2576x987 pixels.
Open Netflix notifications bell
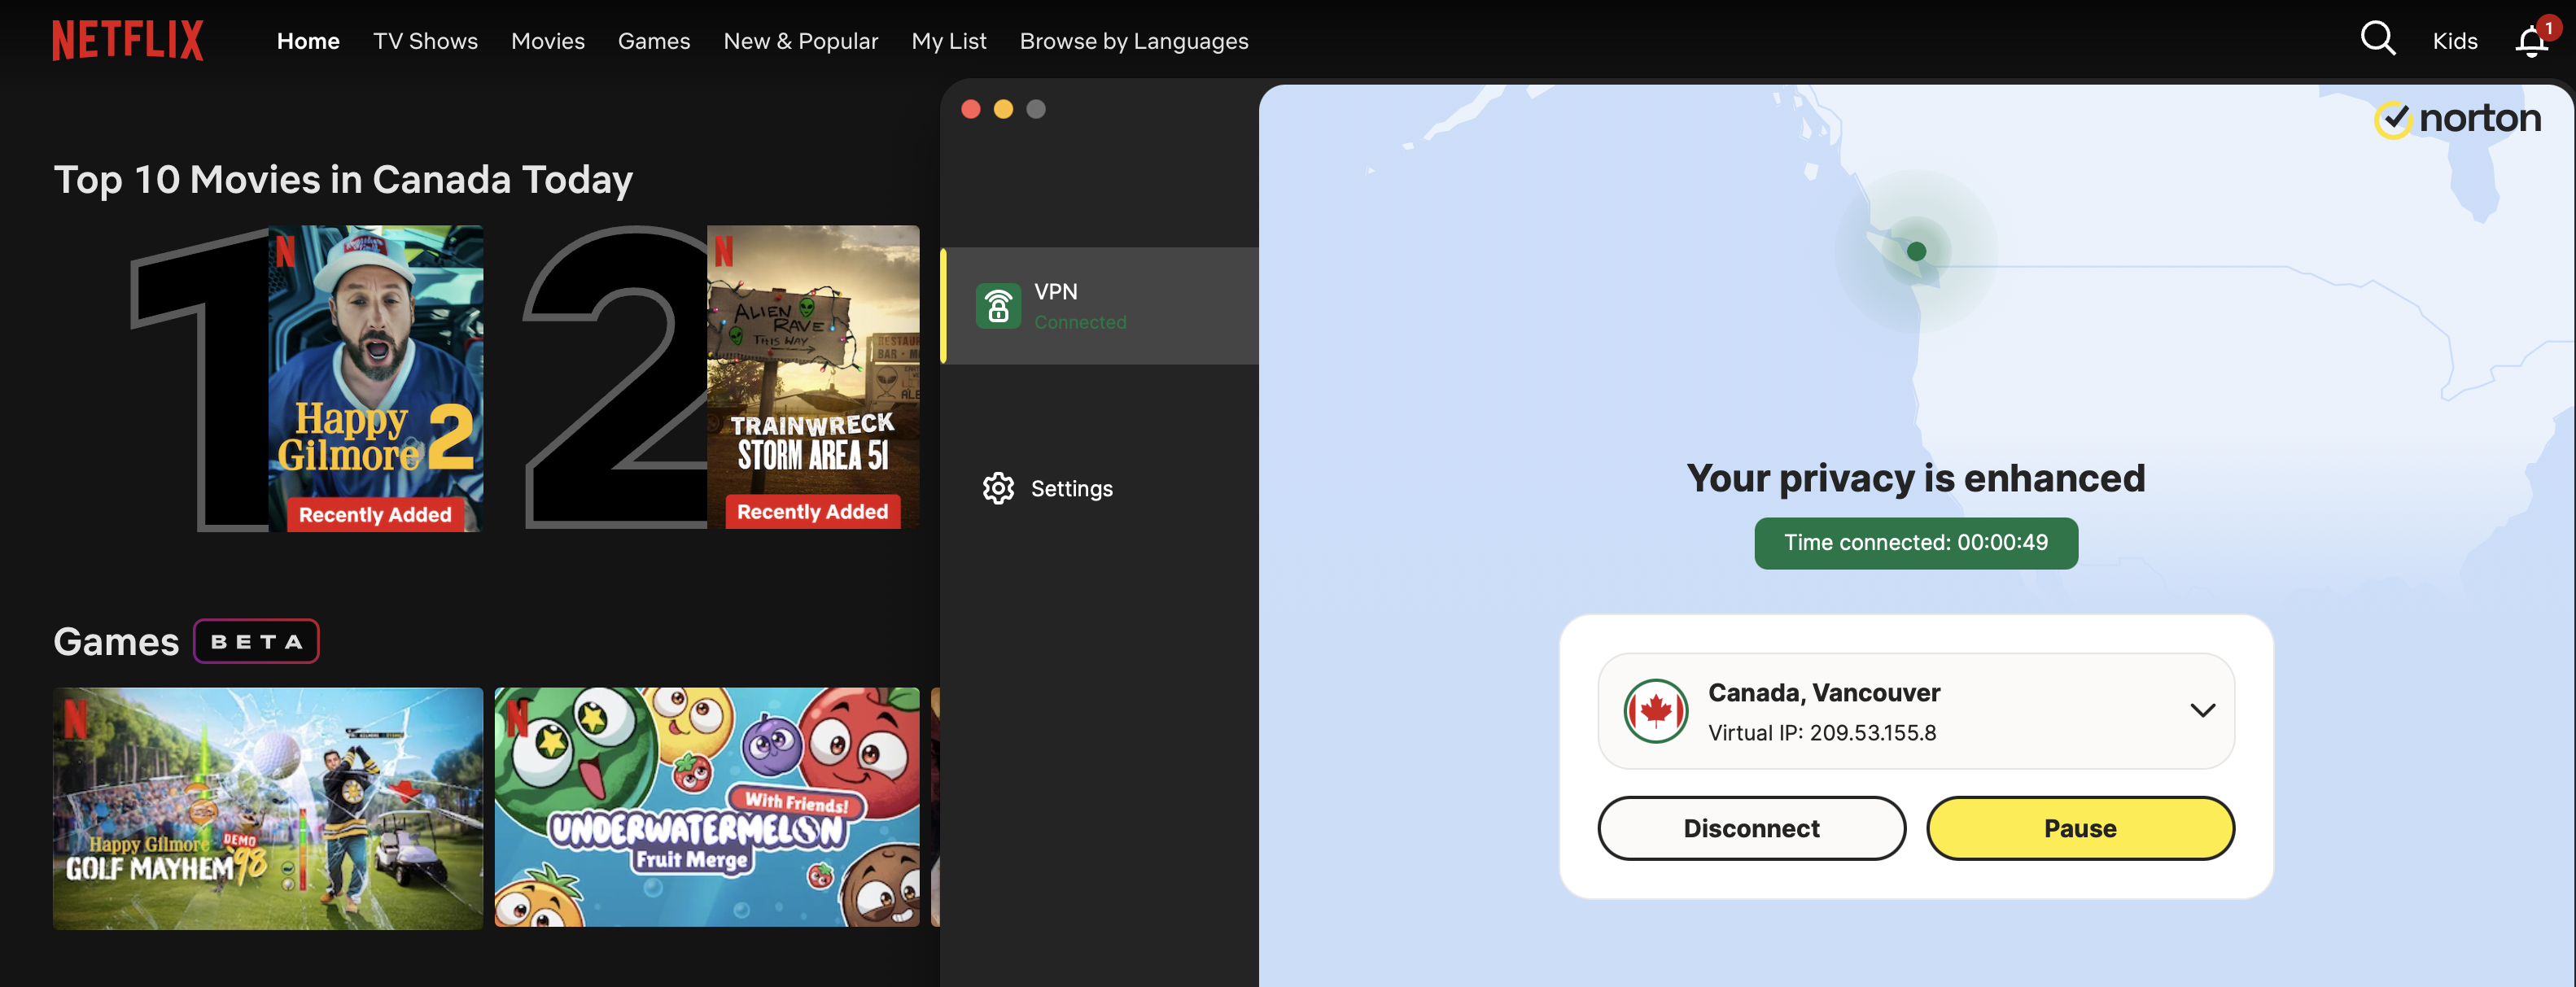point(2531,41)
